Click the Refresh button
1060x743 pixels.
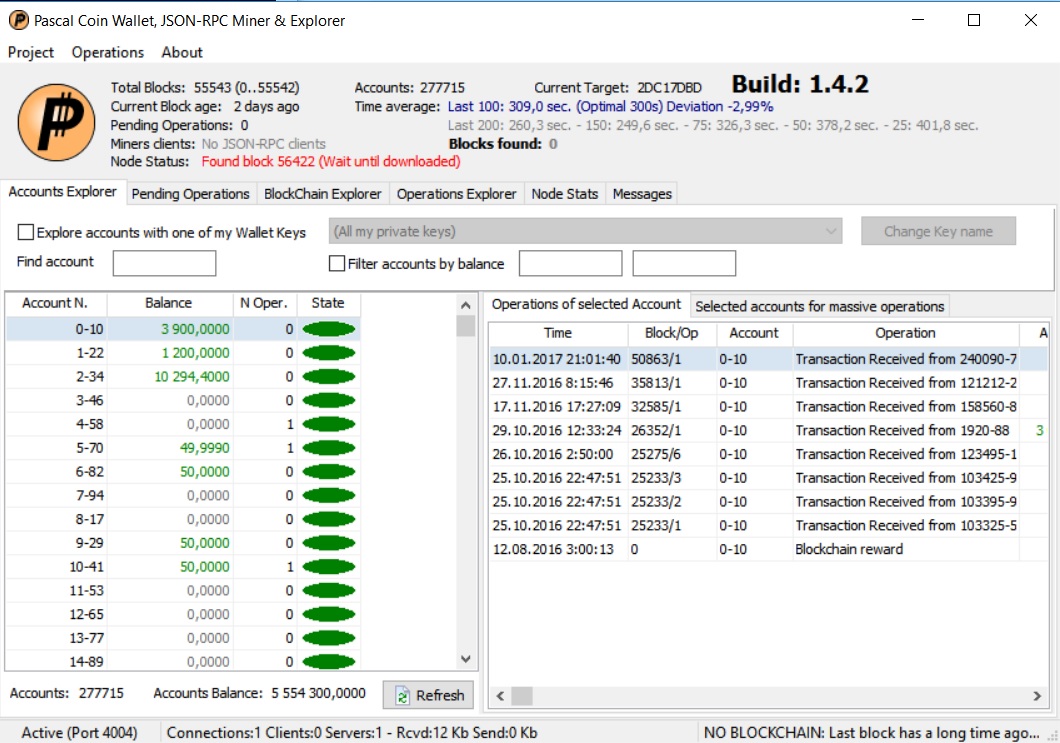(429, 695)
